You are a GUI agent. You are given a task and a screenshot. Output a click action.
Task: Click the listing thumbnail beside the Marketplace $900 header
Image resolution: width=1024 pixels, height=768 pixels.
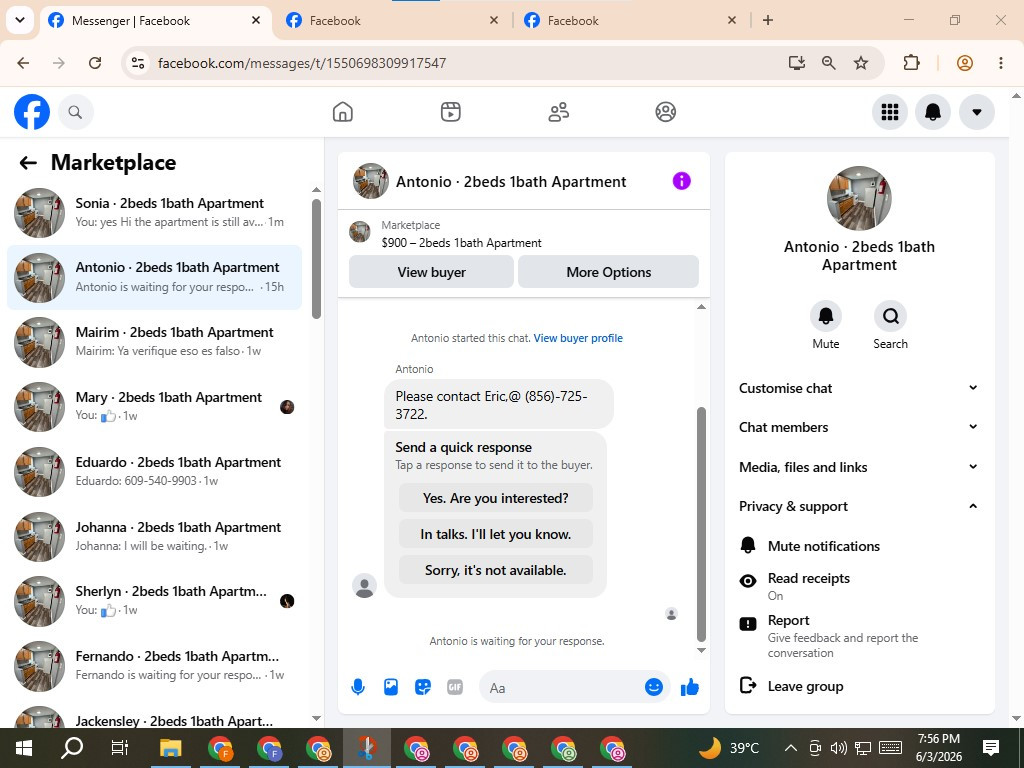pos(359,231)
